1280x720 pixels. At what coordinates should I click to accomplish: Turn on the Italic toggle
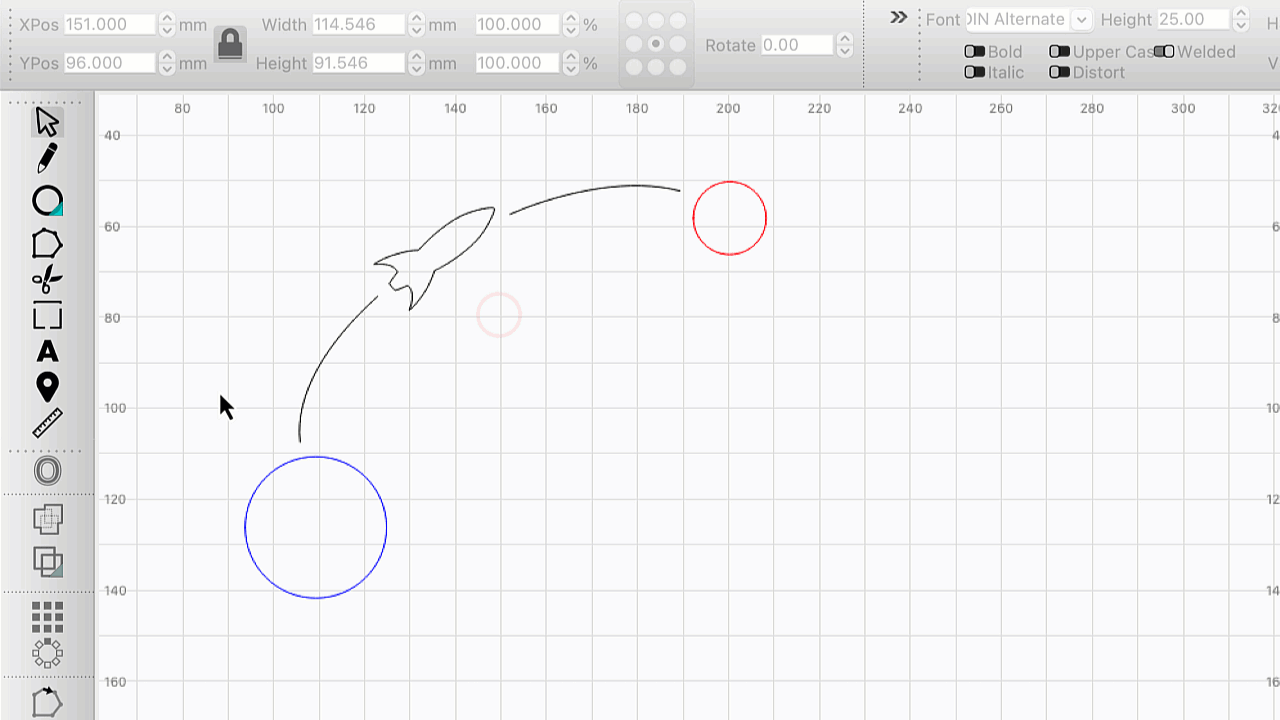pyautogui.click(x=974, y=72)
